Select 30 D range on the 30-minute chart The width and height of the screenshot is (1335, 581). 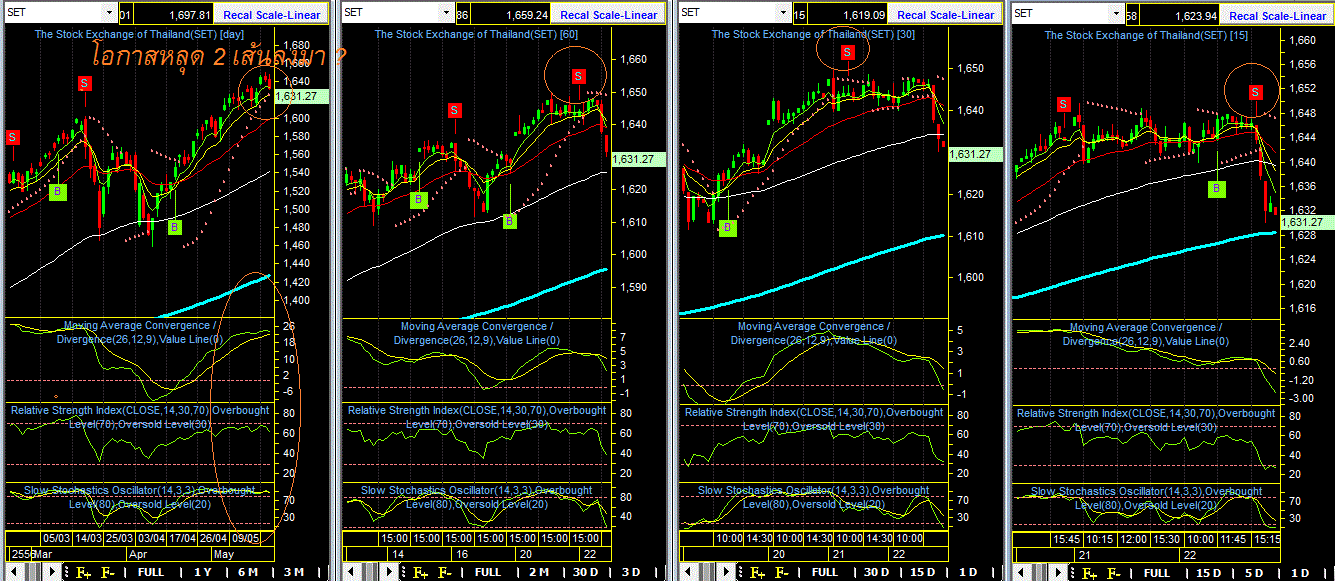click(x=877, y=572)
